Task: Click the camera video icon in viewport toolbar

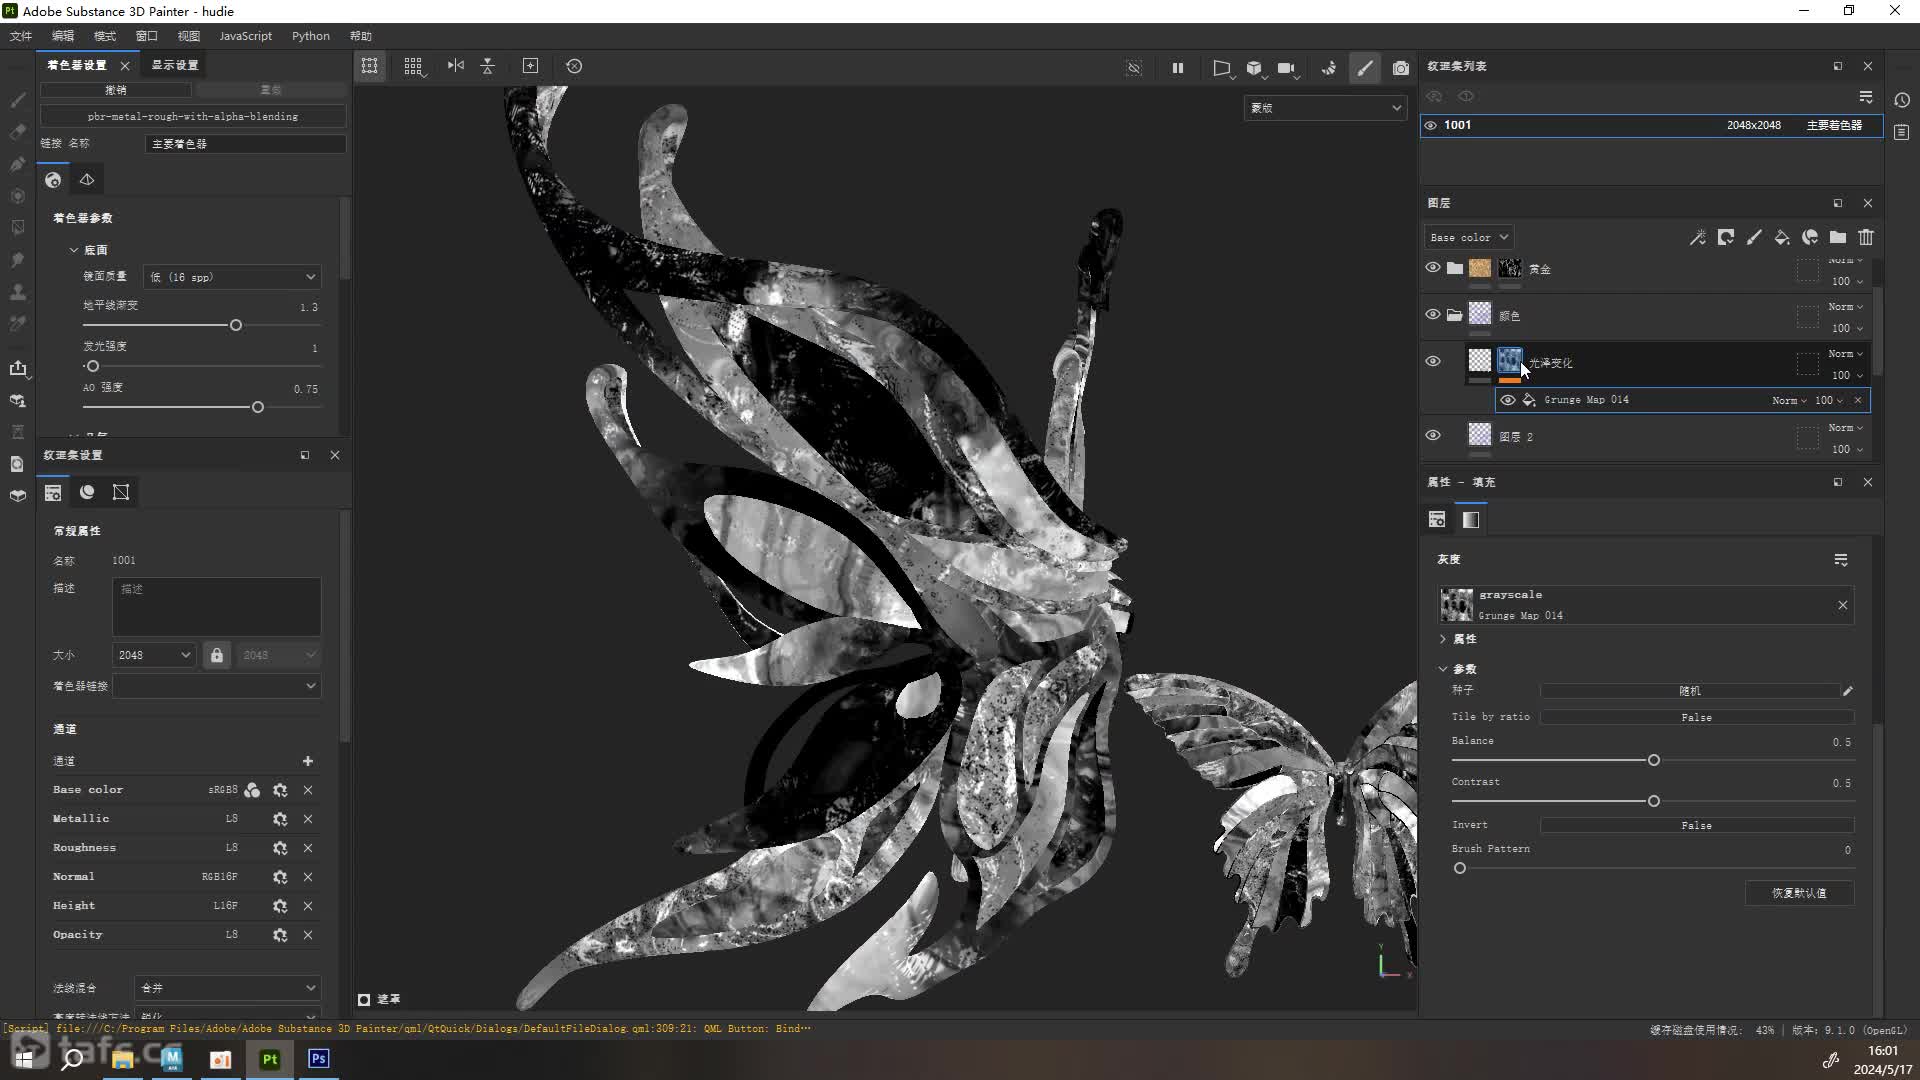Action: [1286, 68]
